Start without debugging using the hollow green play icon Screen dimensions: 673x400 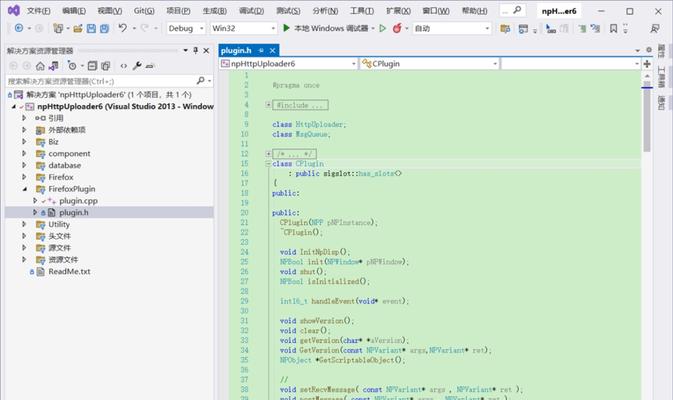[383, 28]
